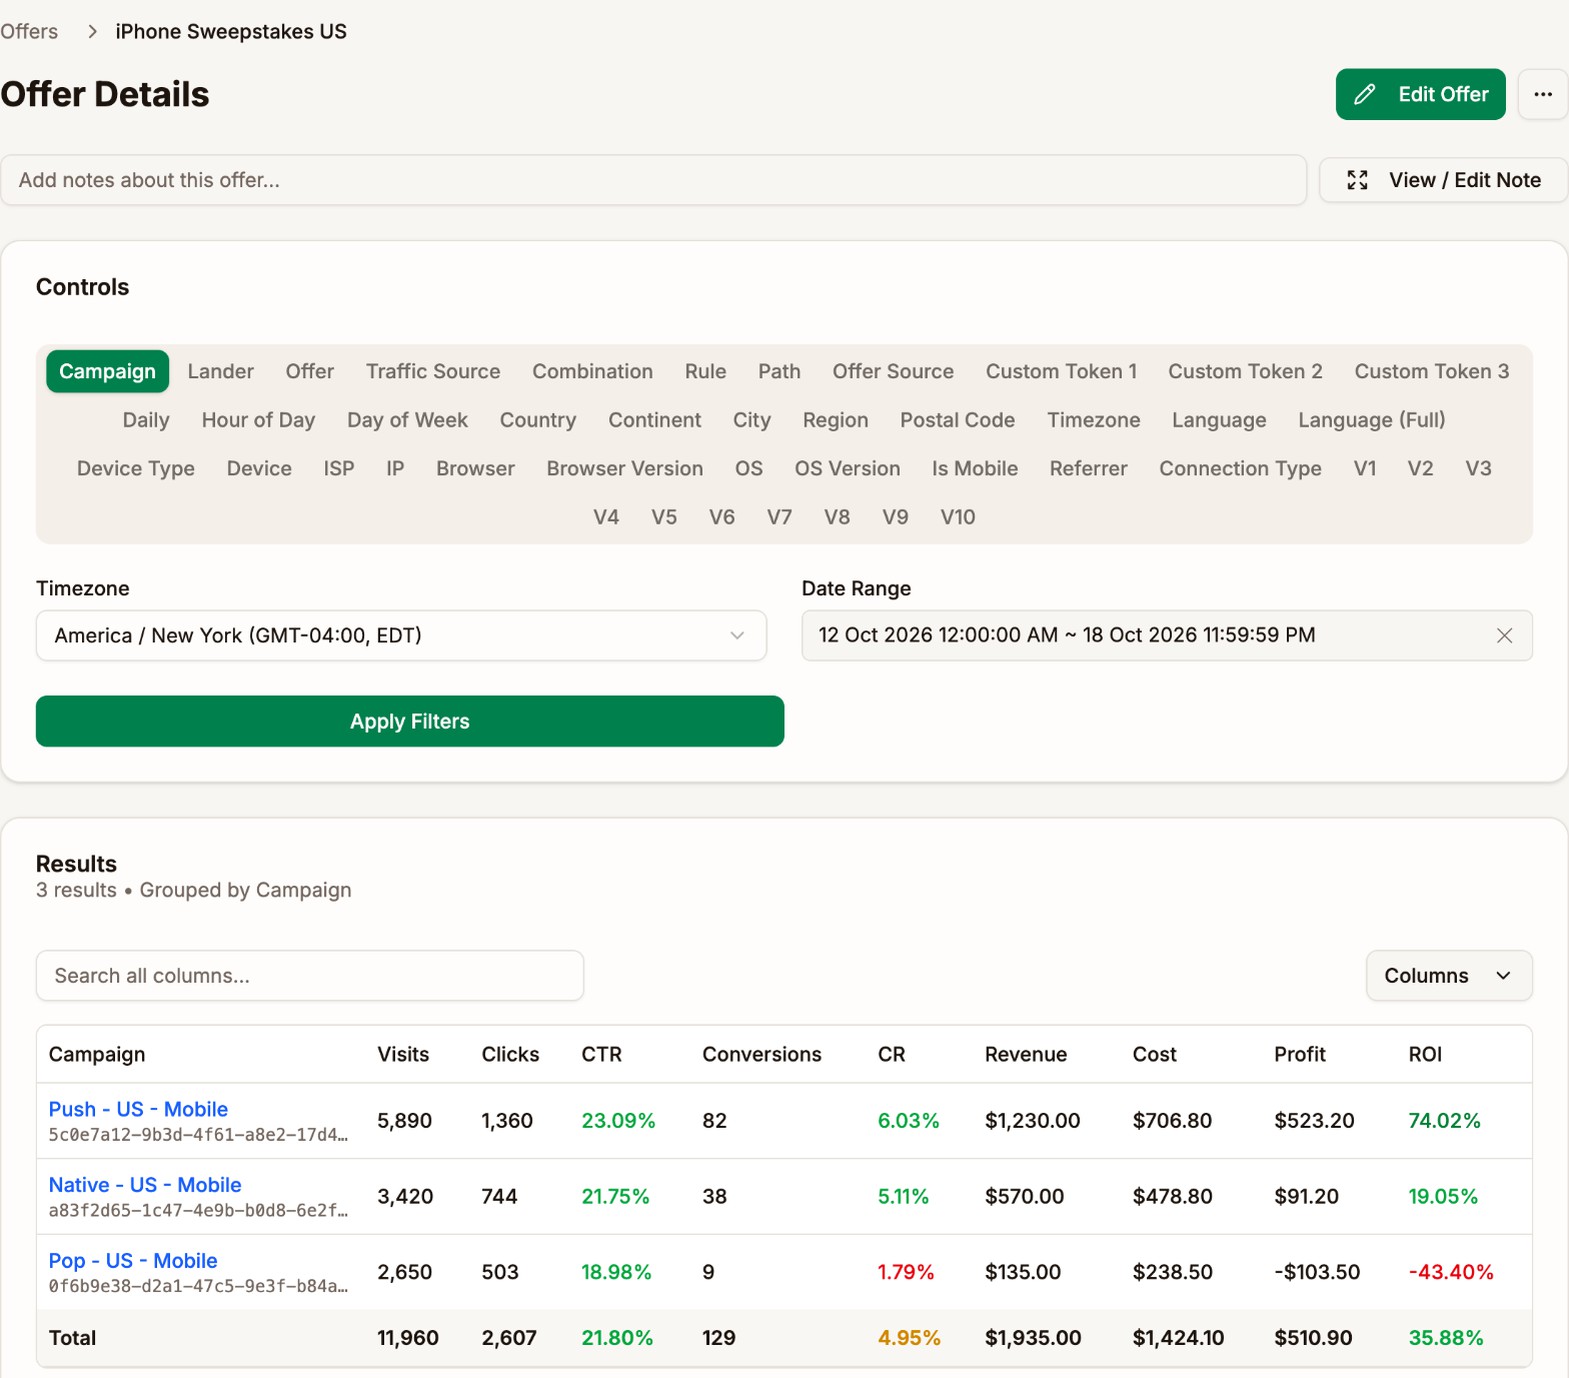Open the Pop - US - Mobile campaign
1569x1378 pixels.
[x=133, y=1261]
